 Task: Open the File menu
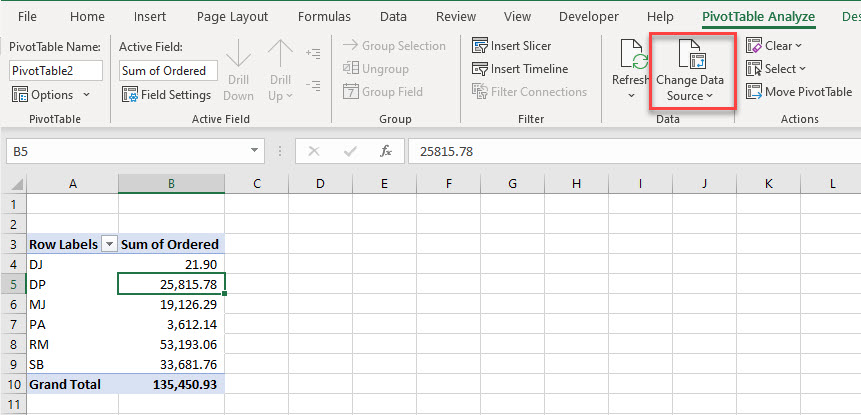pyautogui.click(x=28, y=17)
